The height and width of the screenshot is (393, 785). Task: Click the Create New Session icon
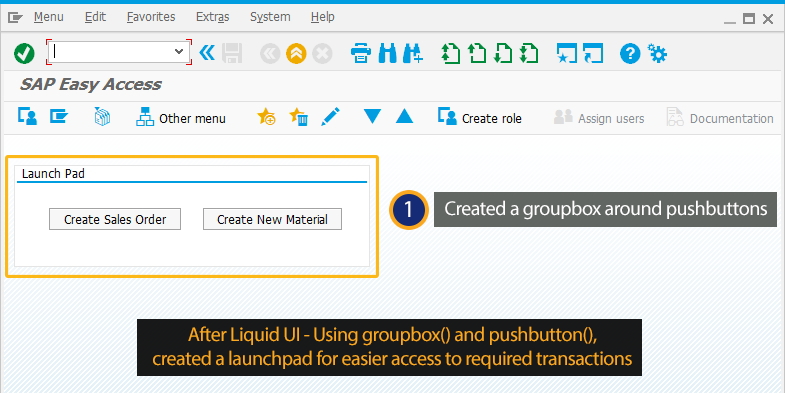click(x=567, y=53)
